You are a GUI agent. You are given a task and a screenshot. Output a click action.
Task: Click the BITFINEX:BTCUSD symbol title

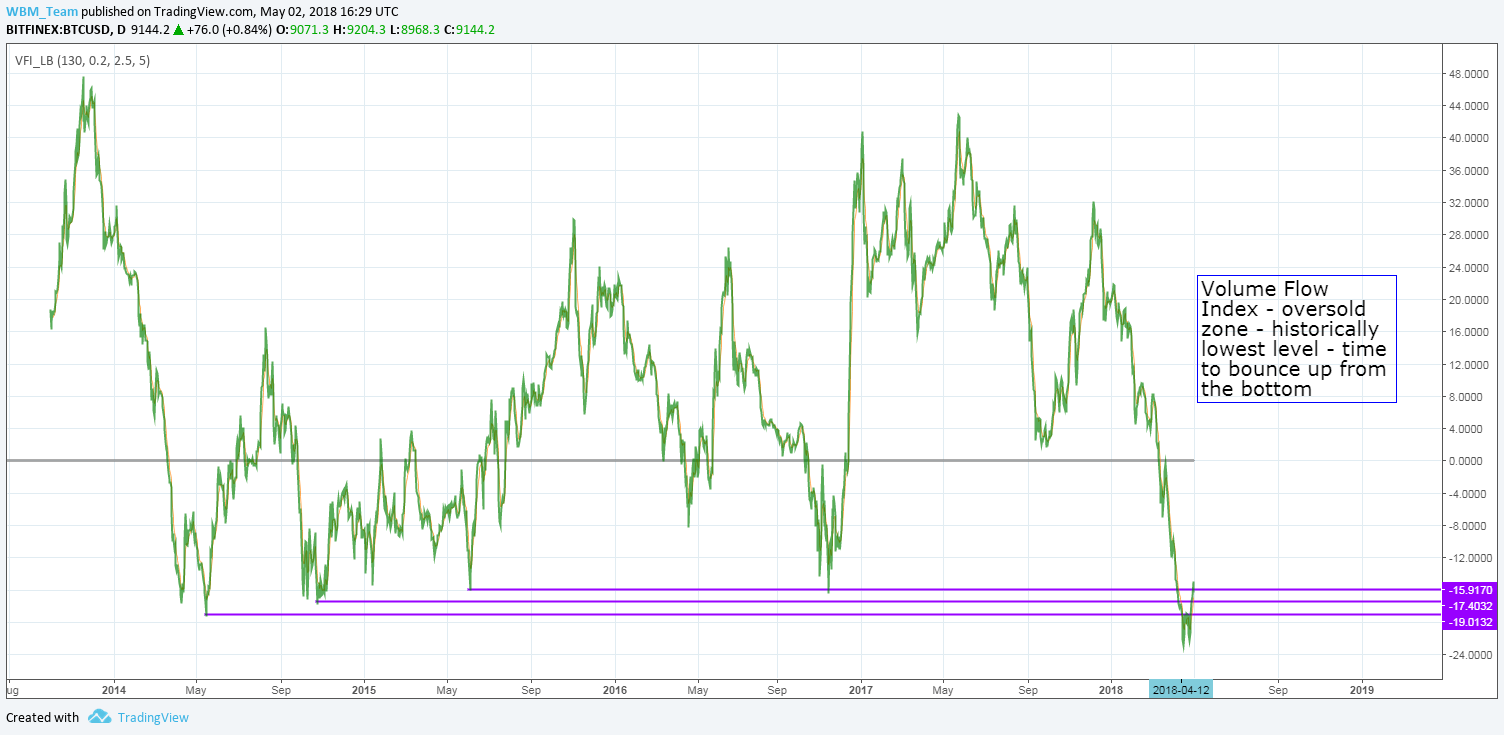(58, 29)
